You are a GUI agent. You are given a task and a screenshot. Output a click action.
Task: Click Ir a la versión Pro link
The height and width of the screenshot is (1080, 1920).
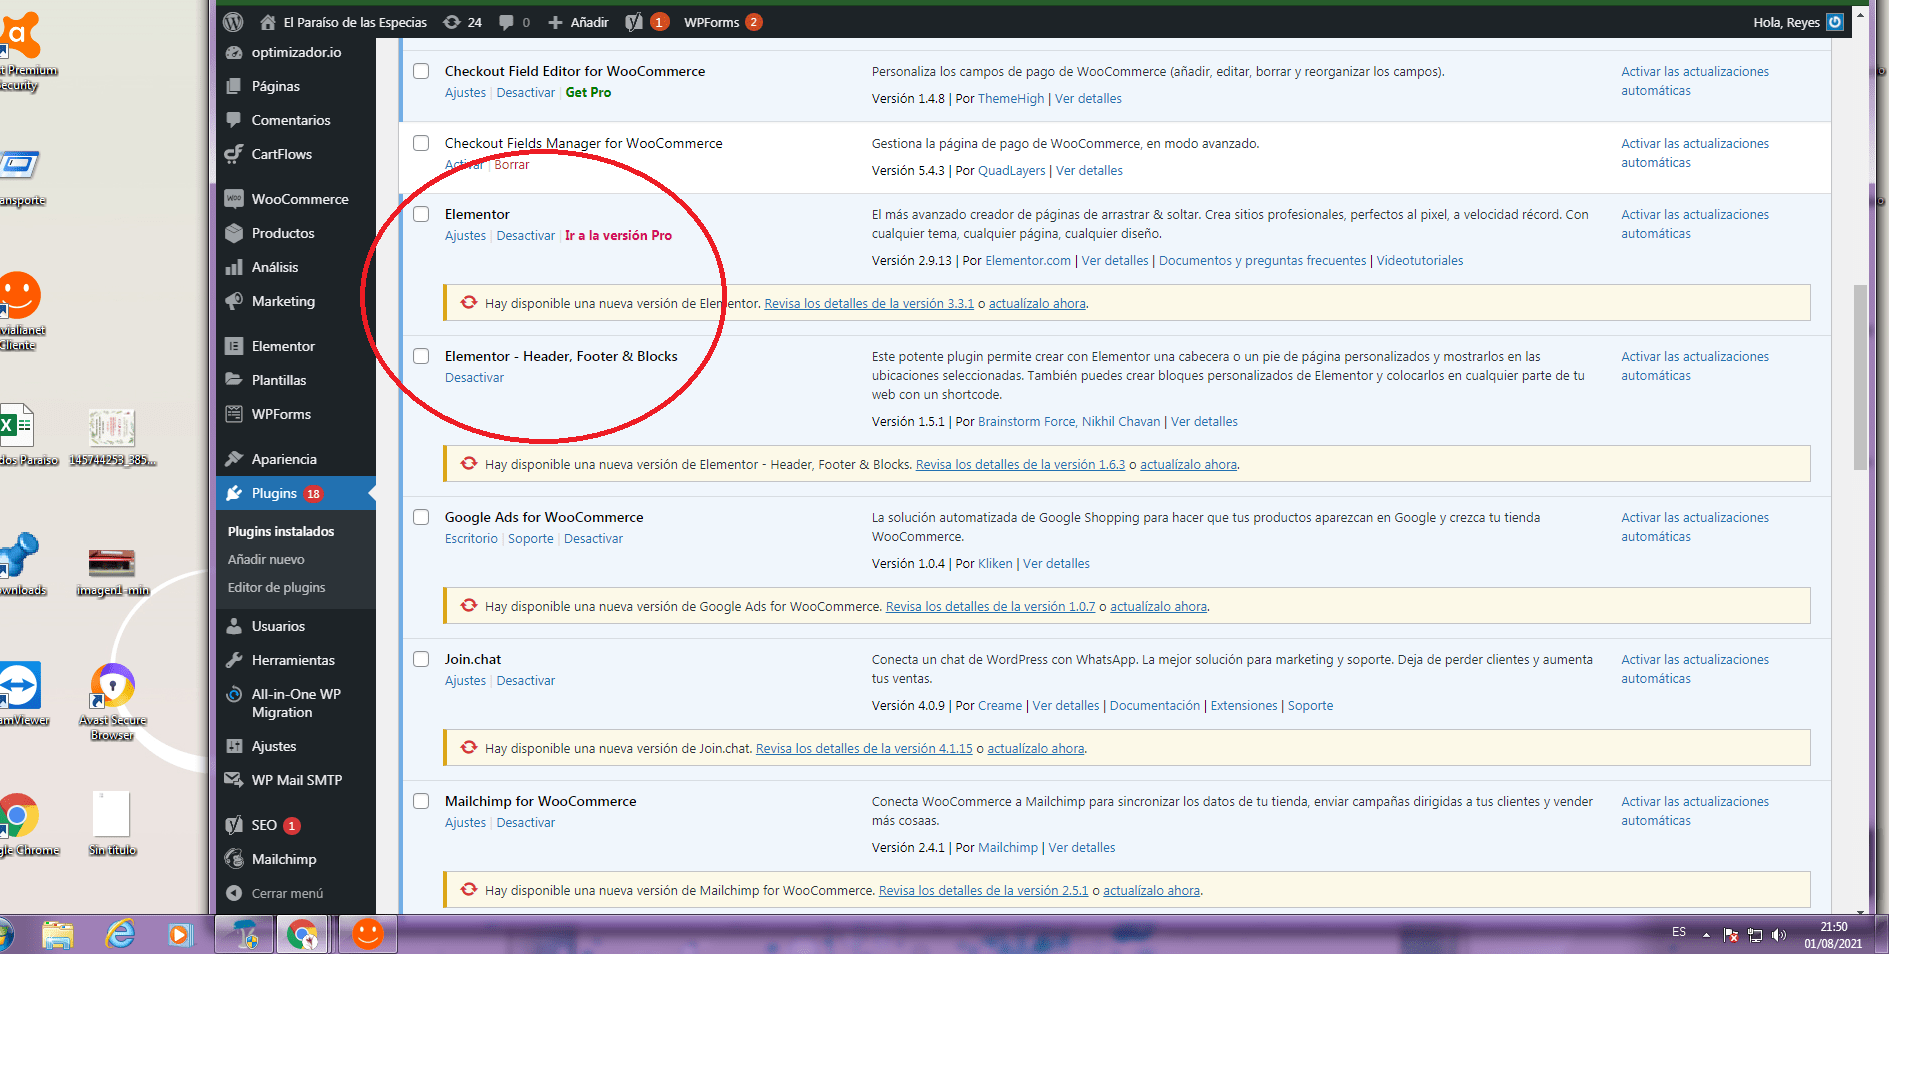pos(618,235)
